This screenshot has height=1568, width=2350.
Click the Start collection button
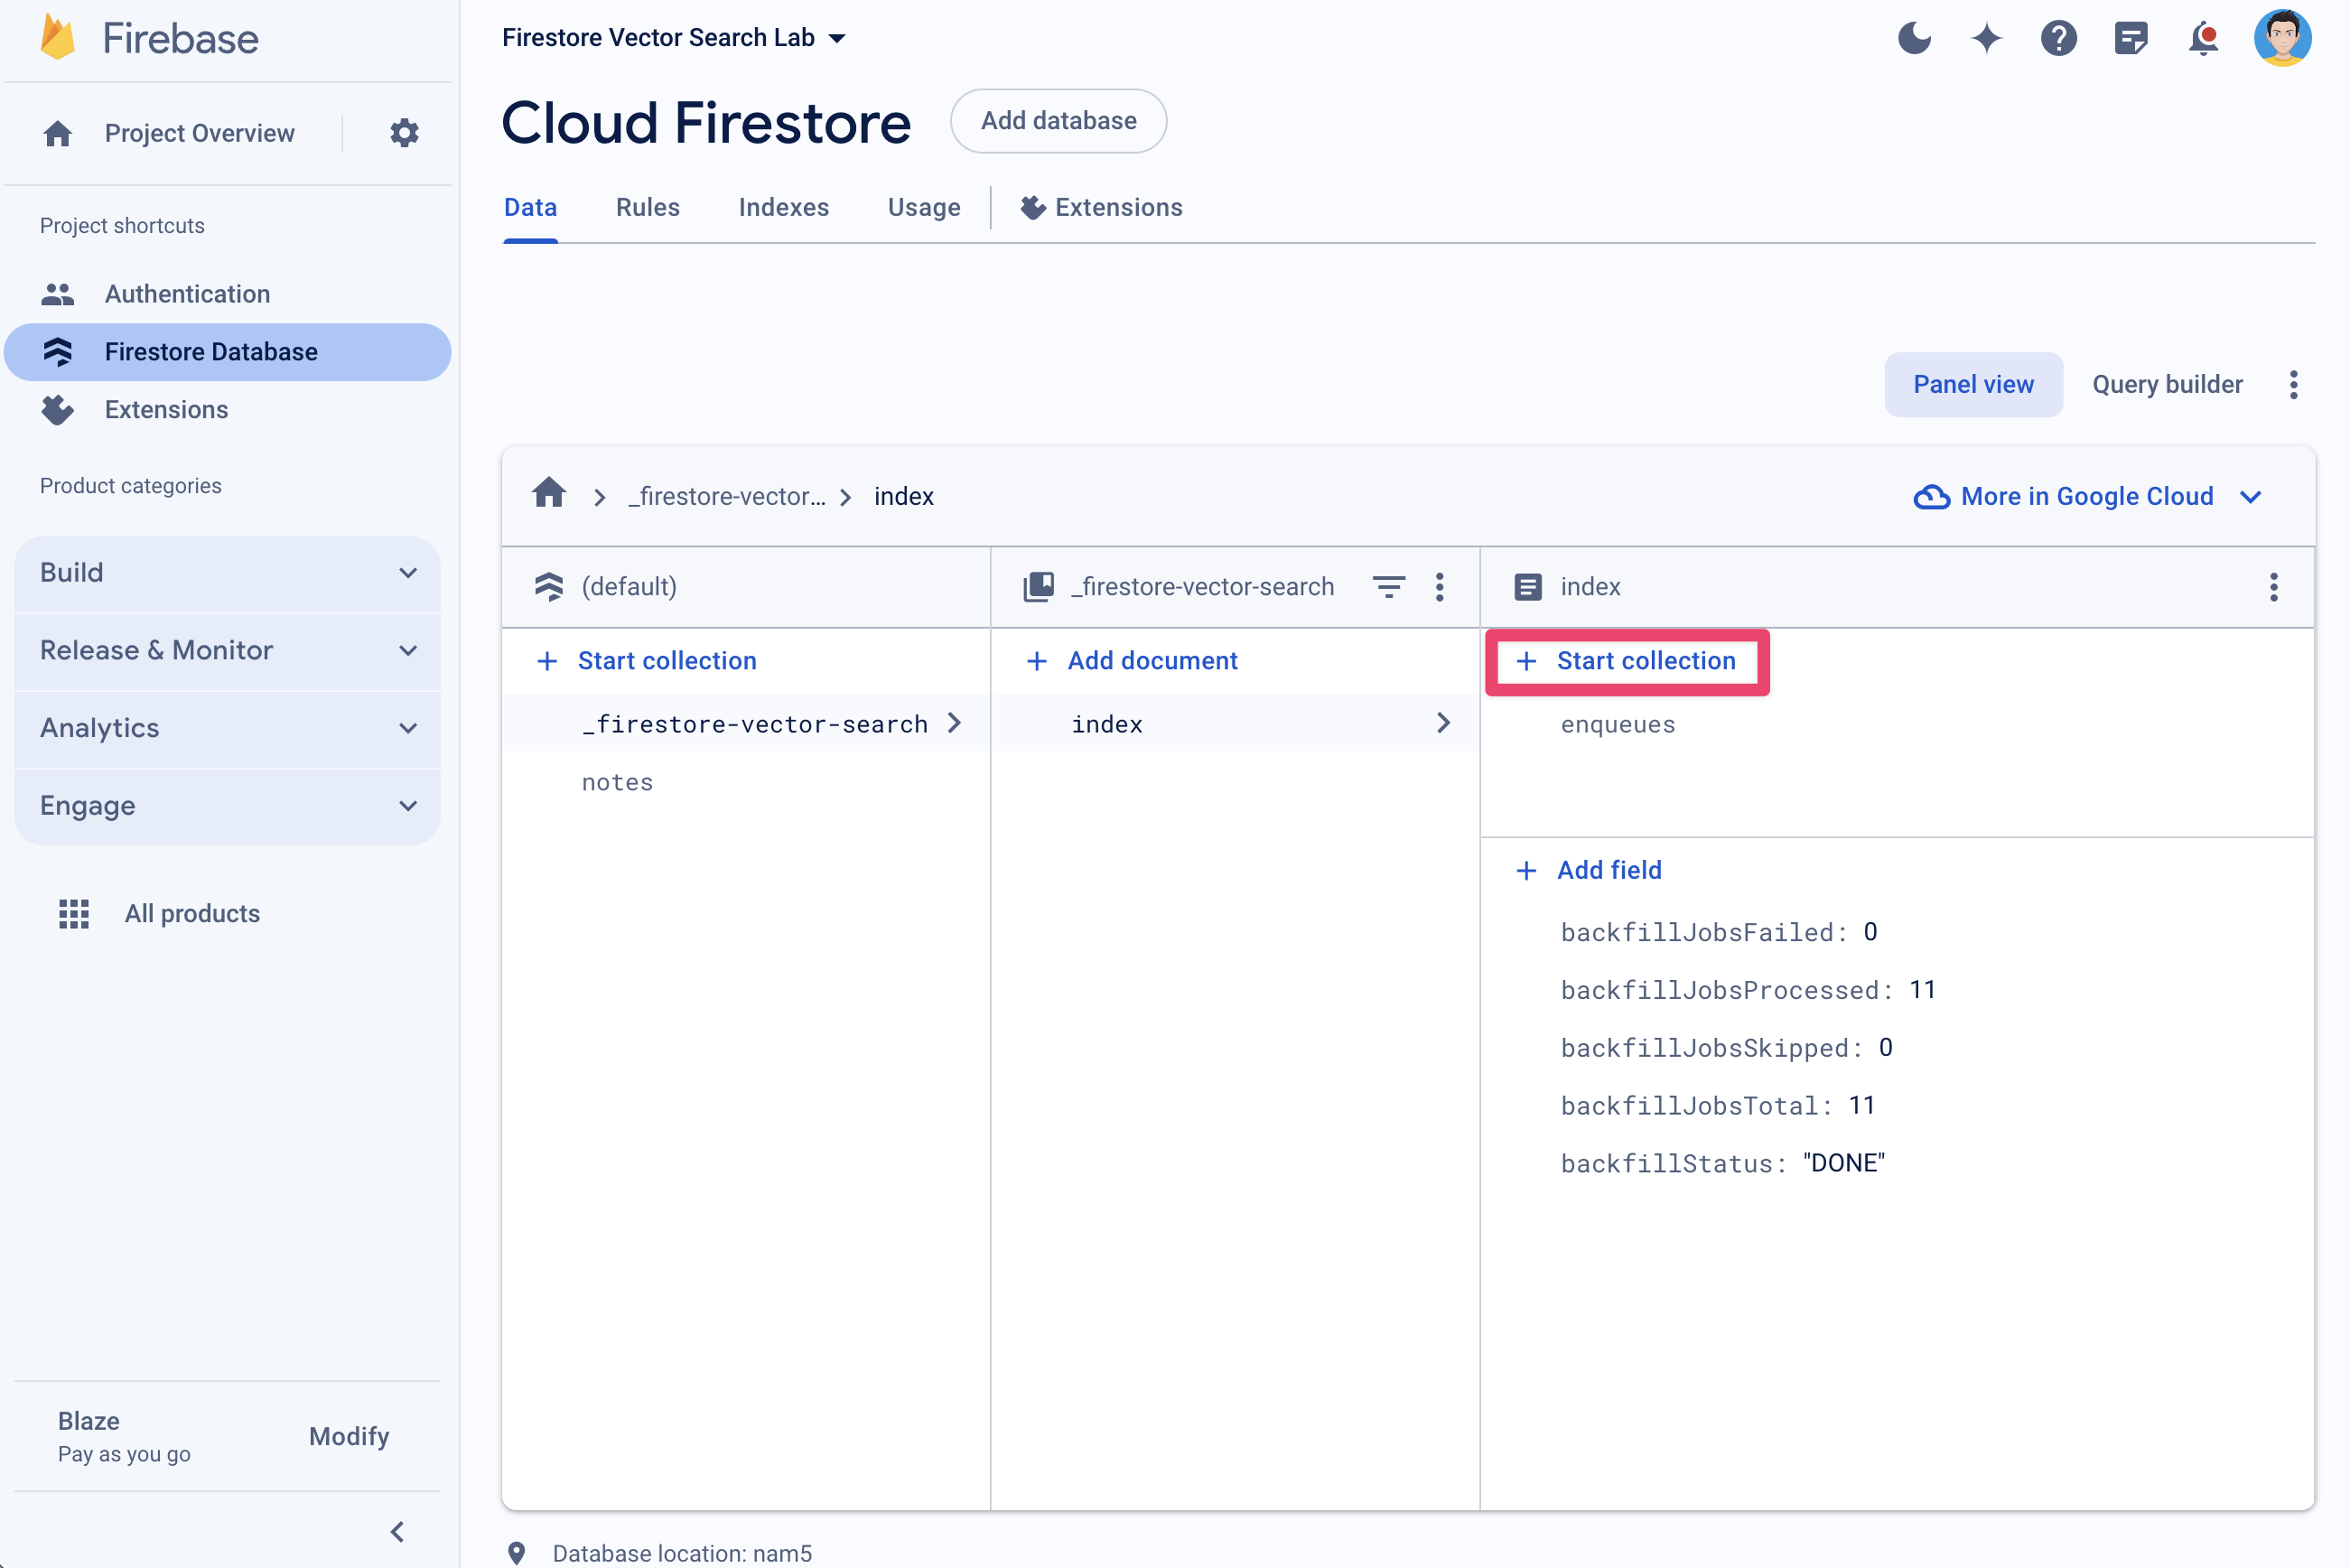point(1627,661)
